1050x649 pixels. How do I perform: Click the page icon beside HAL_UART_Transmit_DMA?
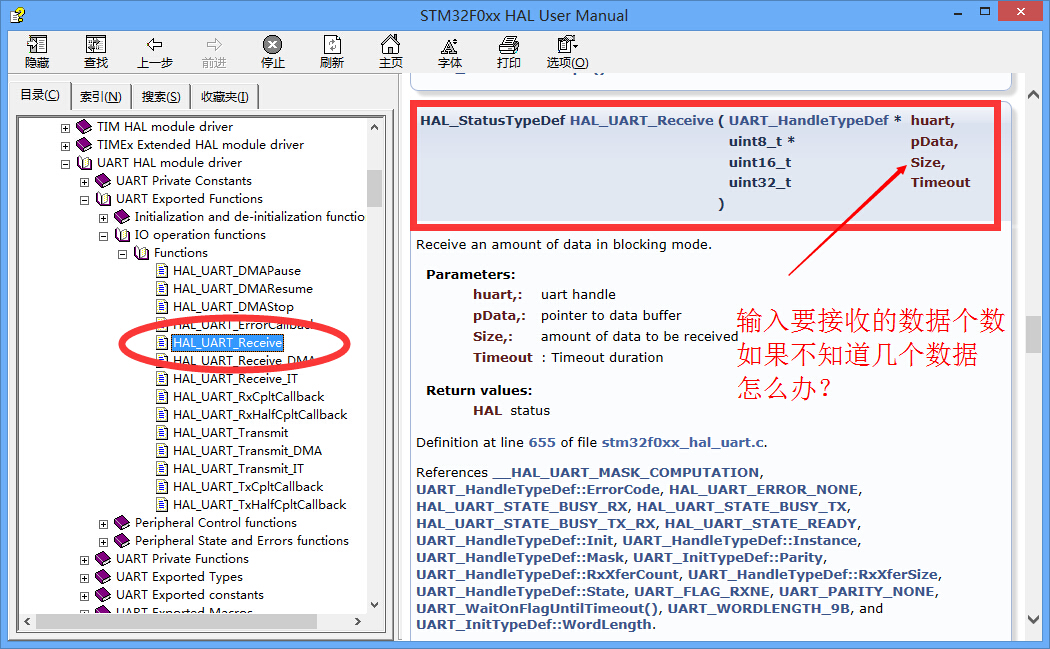(x=161, y=451)
